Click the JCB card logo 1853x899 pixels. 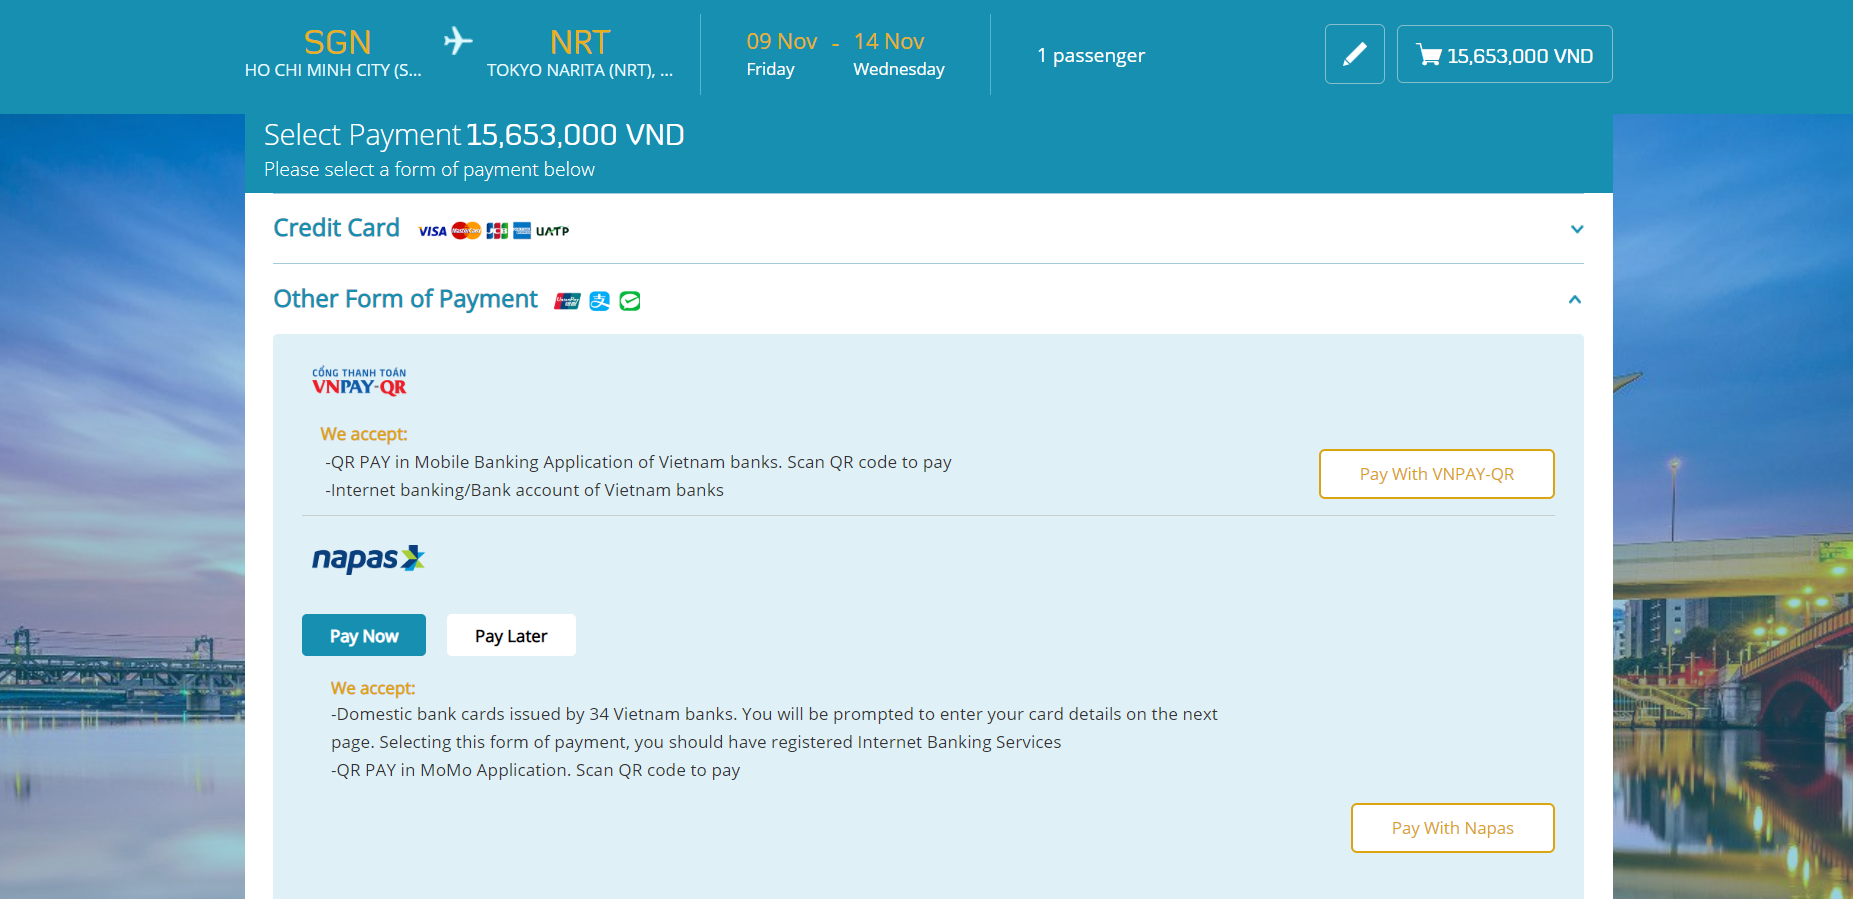point(497,231)
